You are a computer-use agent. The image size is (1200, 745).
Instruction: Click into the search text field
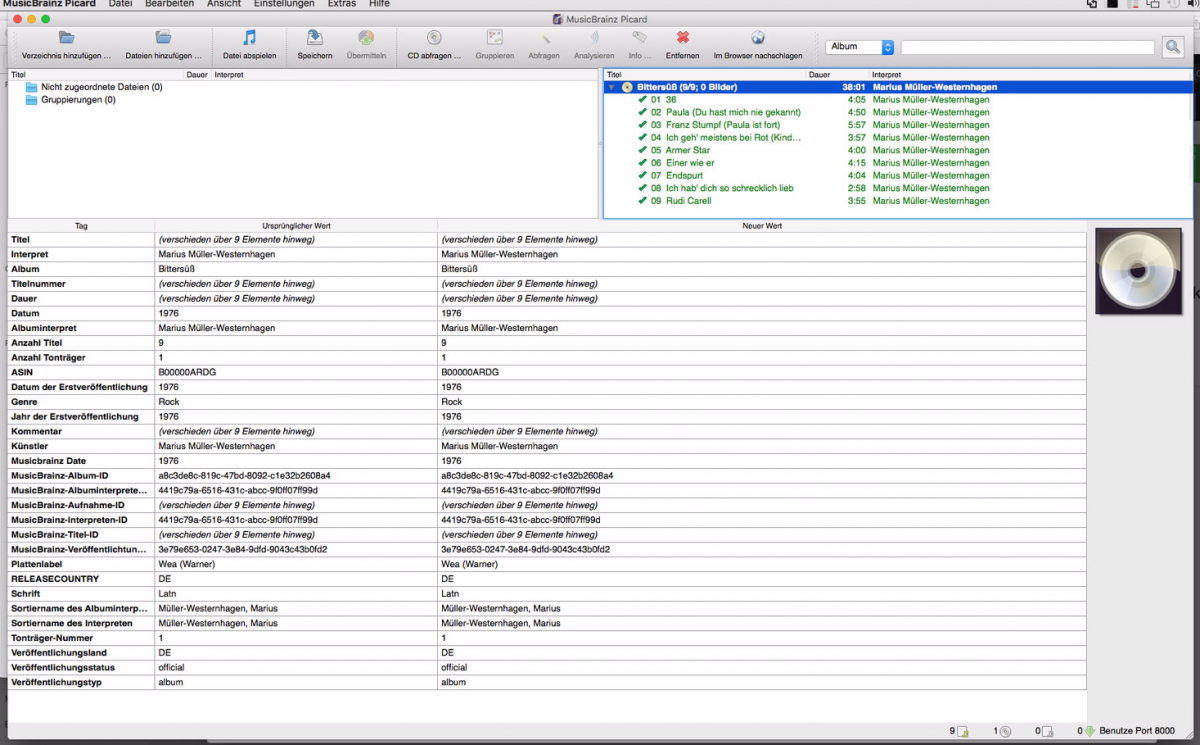pyautogui.click(x=1027, y=47)
